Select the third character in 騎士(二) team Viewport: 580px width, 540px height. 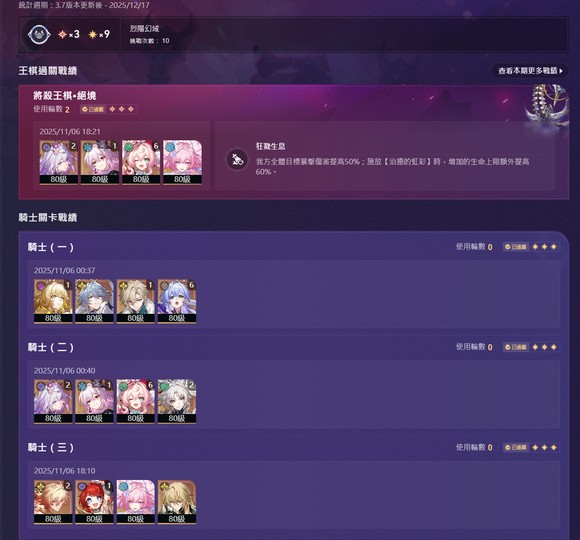[x=135, y=401]
